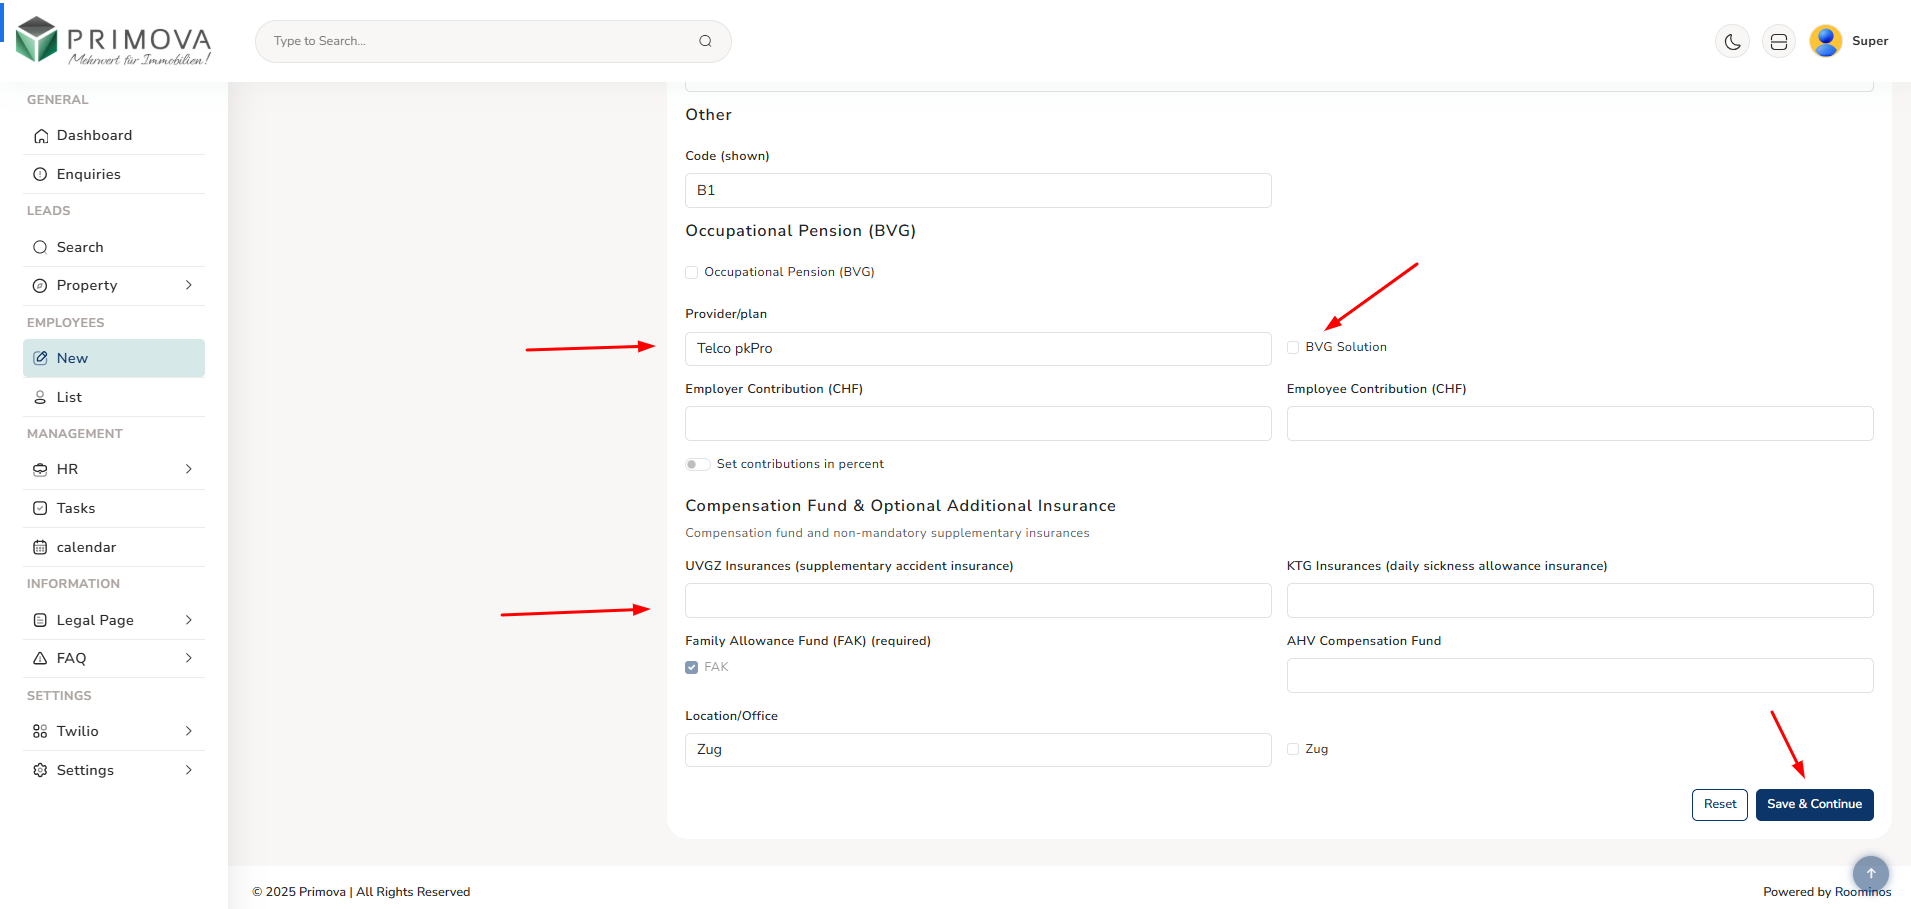Click the user avatar next to Super
Image resolution: width=1911 pixels, height=909 pixels.
1824,41
